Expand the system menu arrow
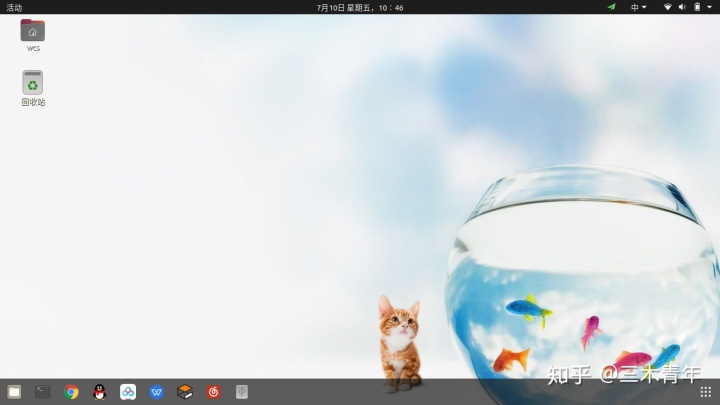The image size is (720, 405). [x=709, y=7]
